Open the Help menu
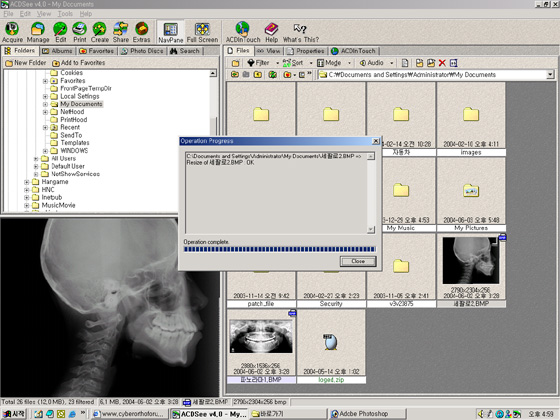Image resolution: width=560 pixels, height=420 pixels. coord(86,14)
